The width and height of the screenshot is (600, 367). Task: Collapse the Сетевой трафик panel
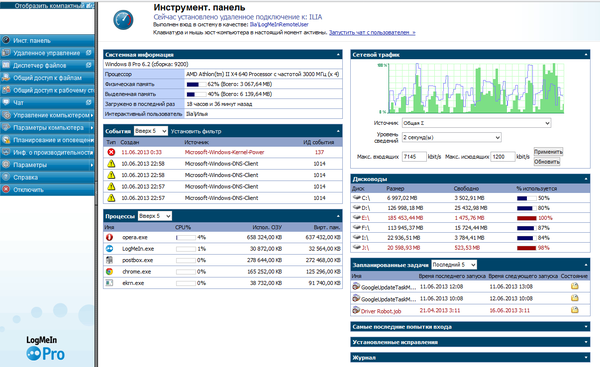pos(586,55)
